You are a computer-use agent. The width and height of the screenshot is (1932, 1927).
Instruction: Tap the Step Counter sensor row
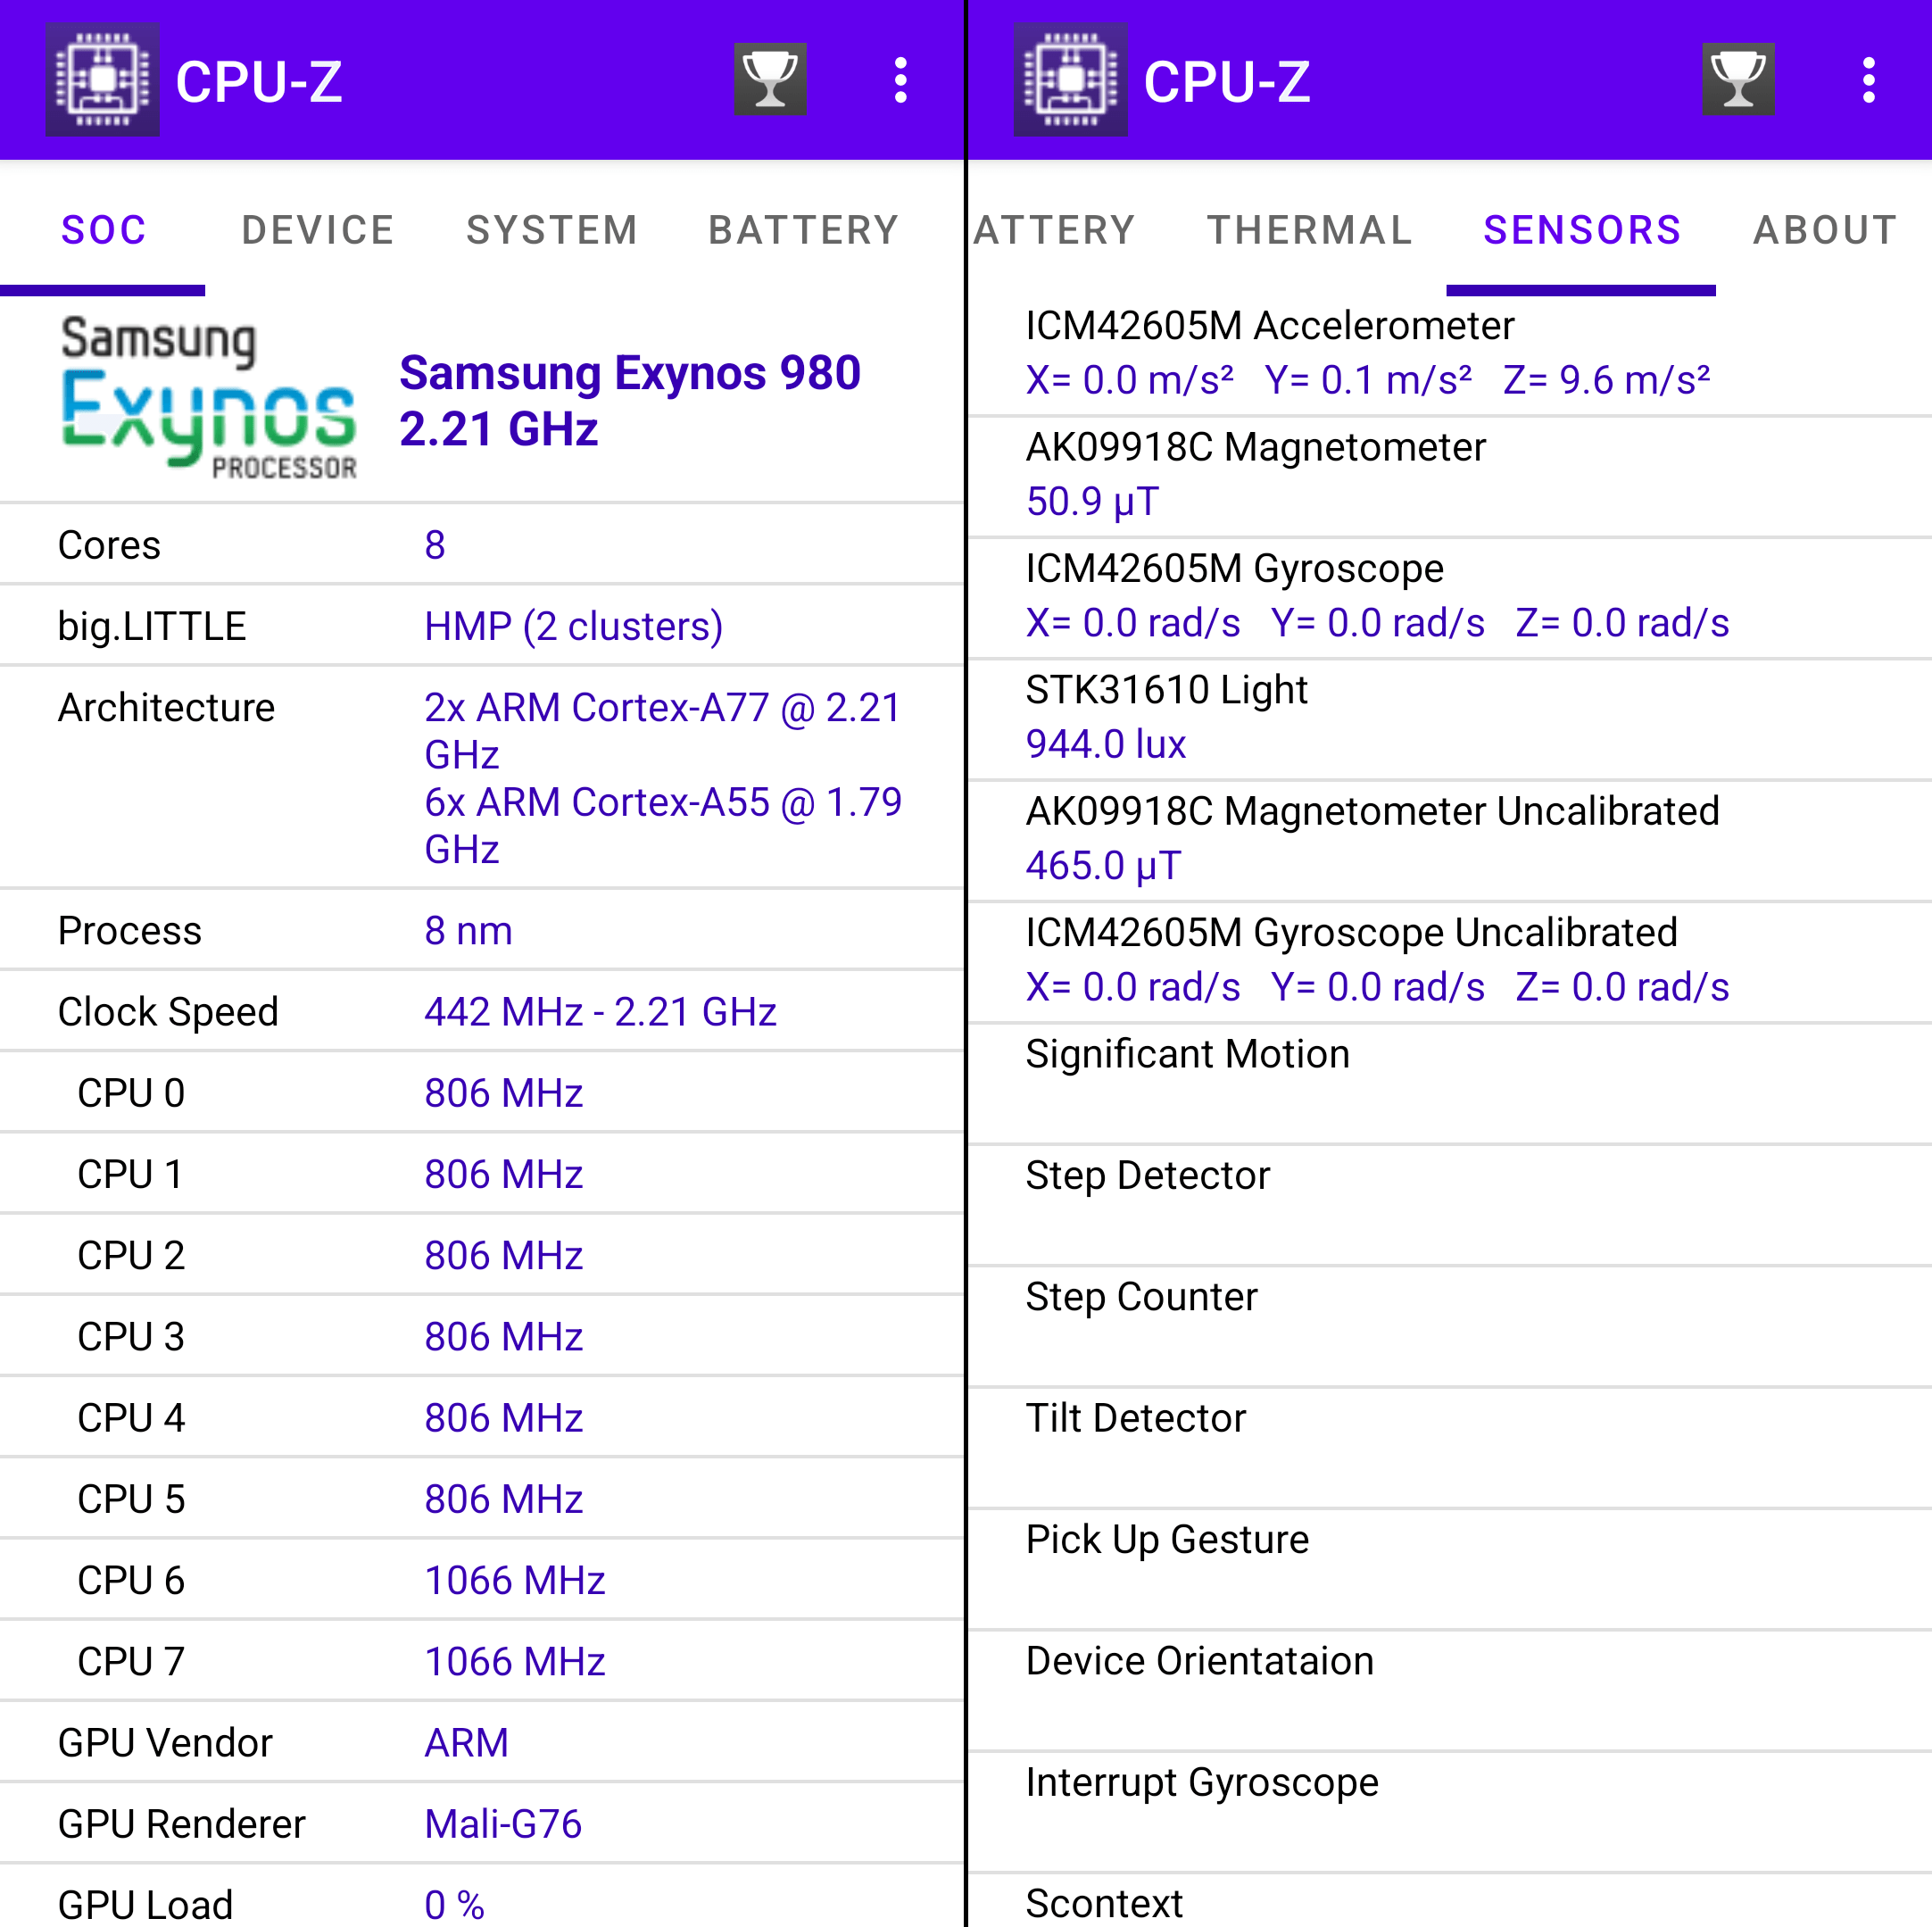1450,1324
